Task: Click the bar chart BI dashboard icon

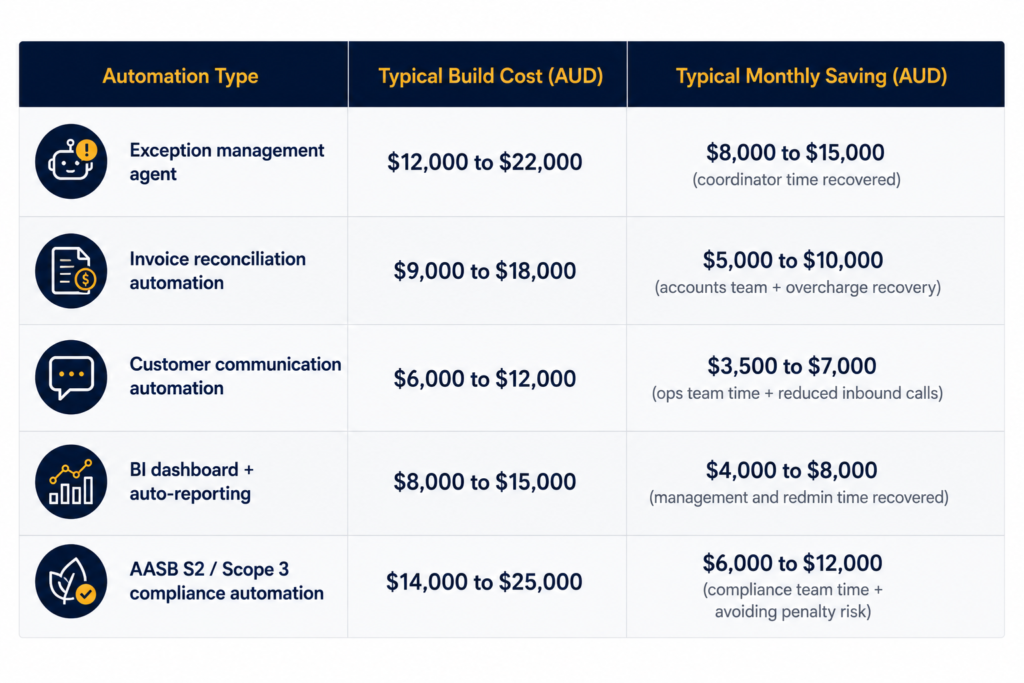Action: pos(71,482)
